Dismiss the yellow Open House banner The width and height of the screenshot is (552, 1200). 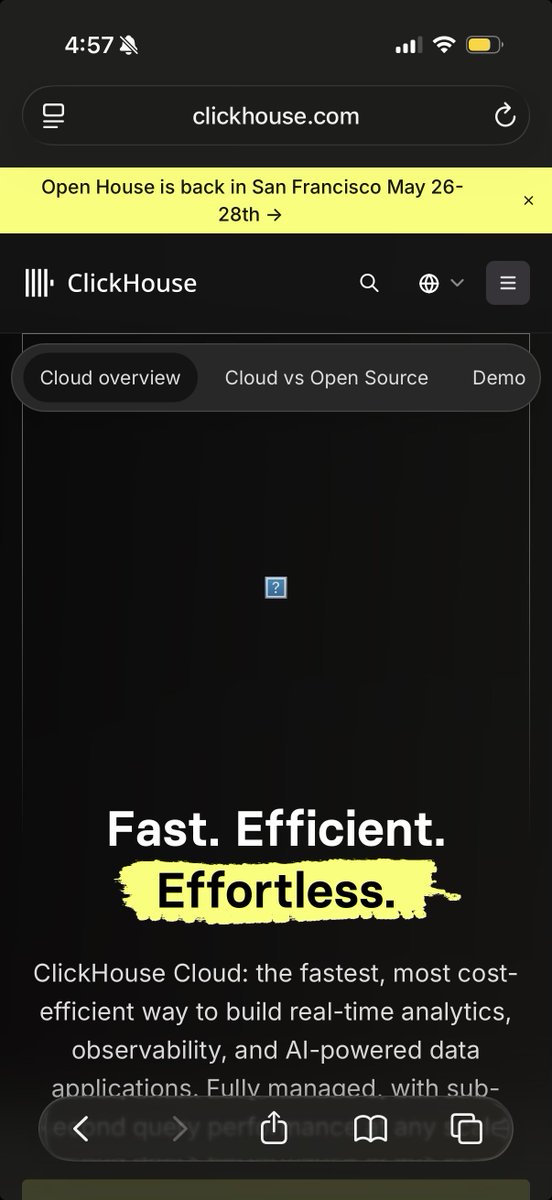(x=529, y=200)
